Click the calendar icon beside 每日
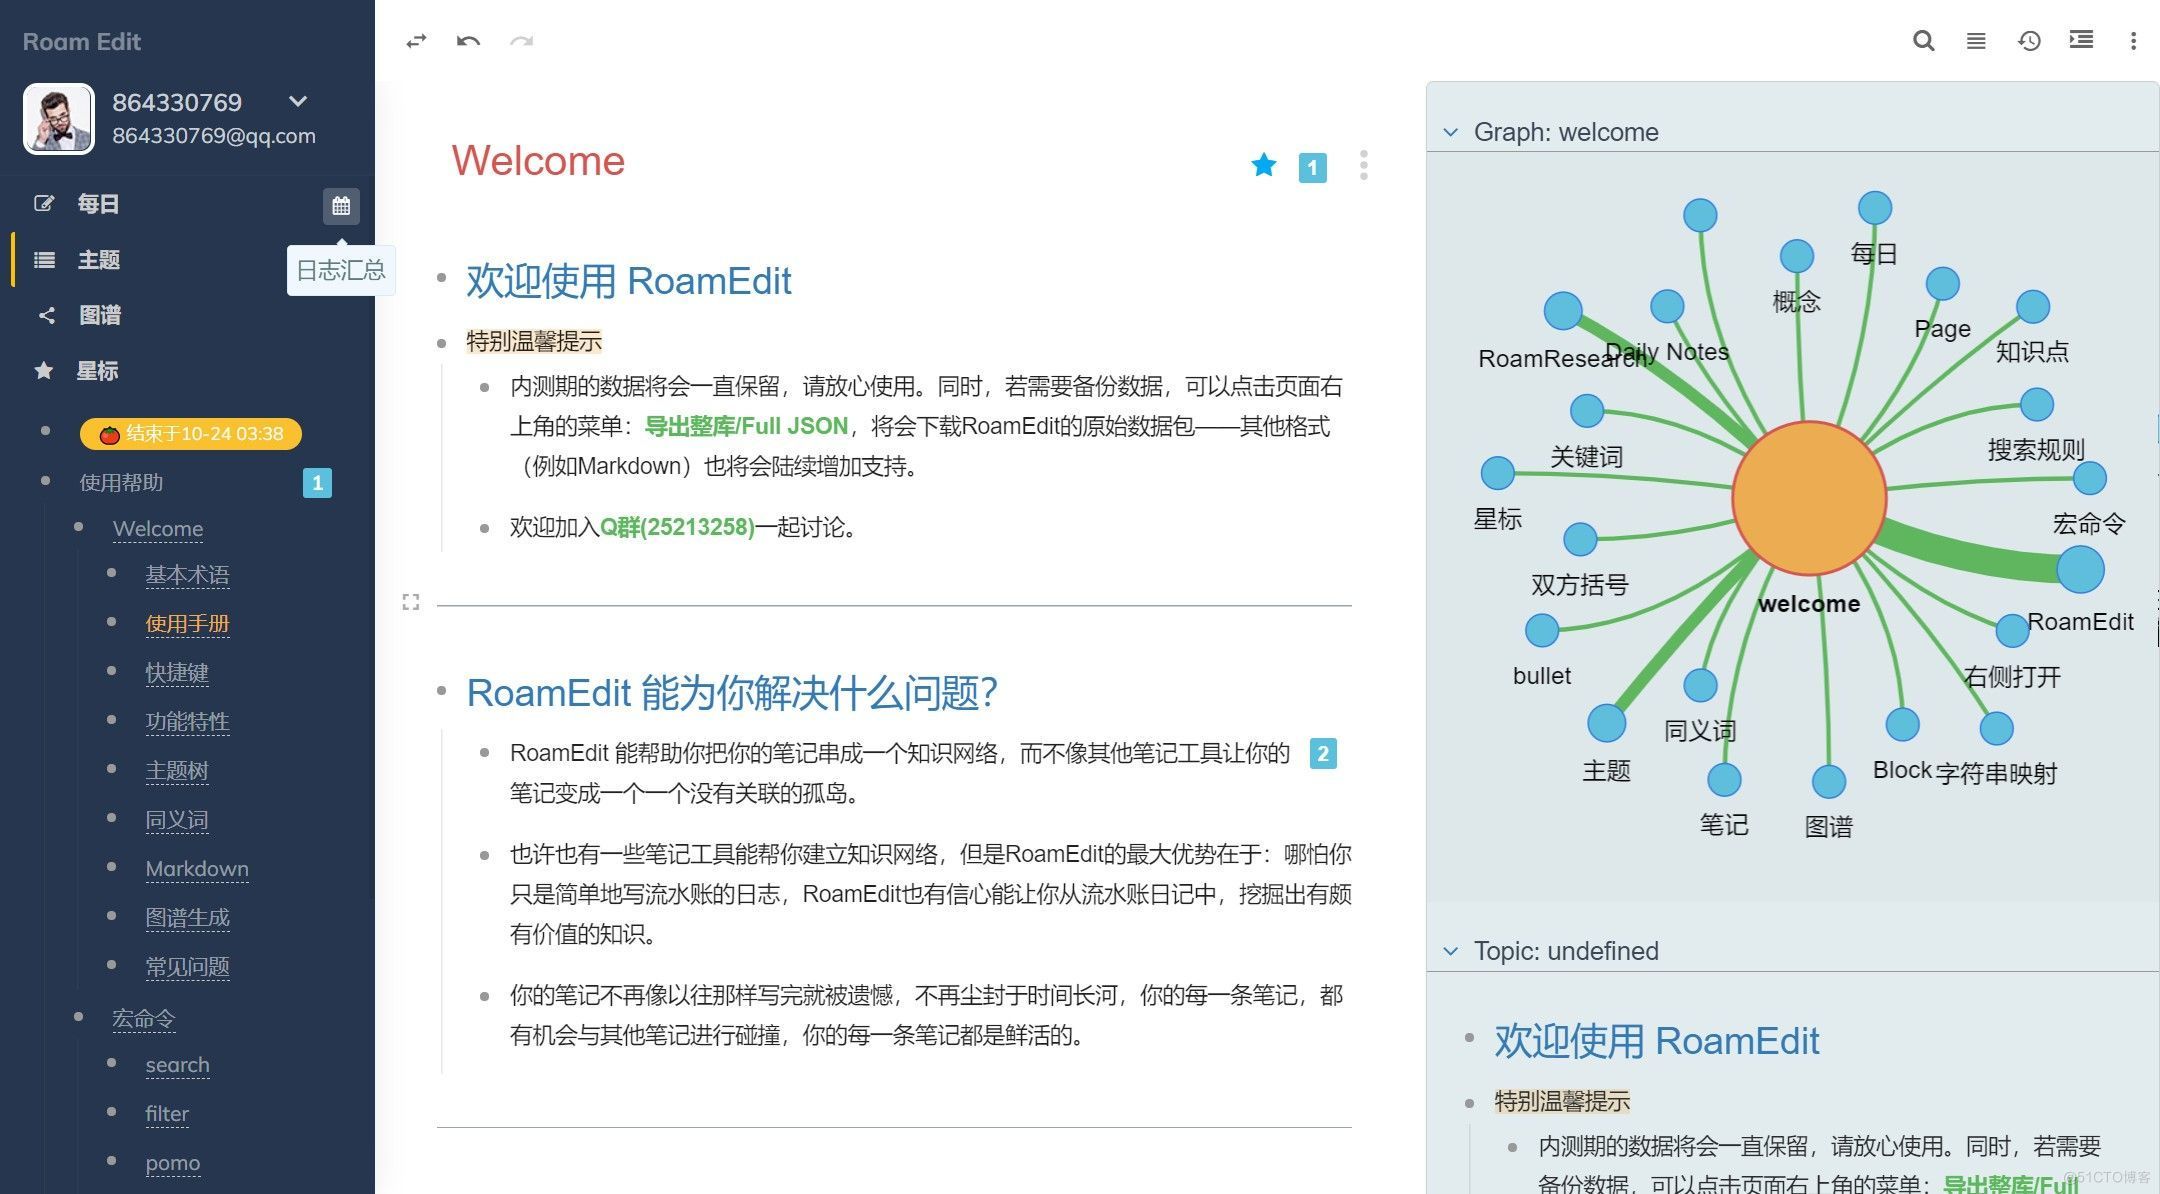Screen dimensions: 2160x1194 pos(341,206)
